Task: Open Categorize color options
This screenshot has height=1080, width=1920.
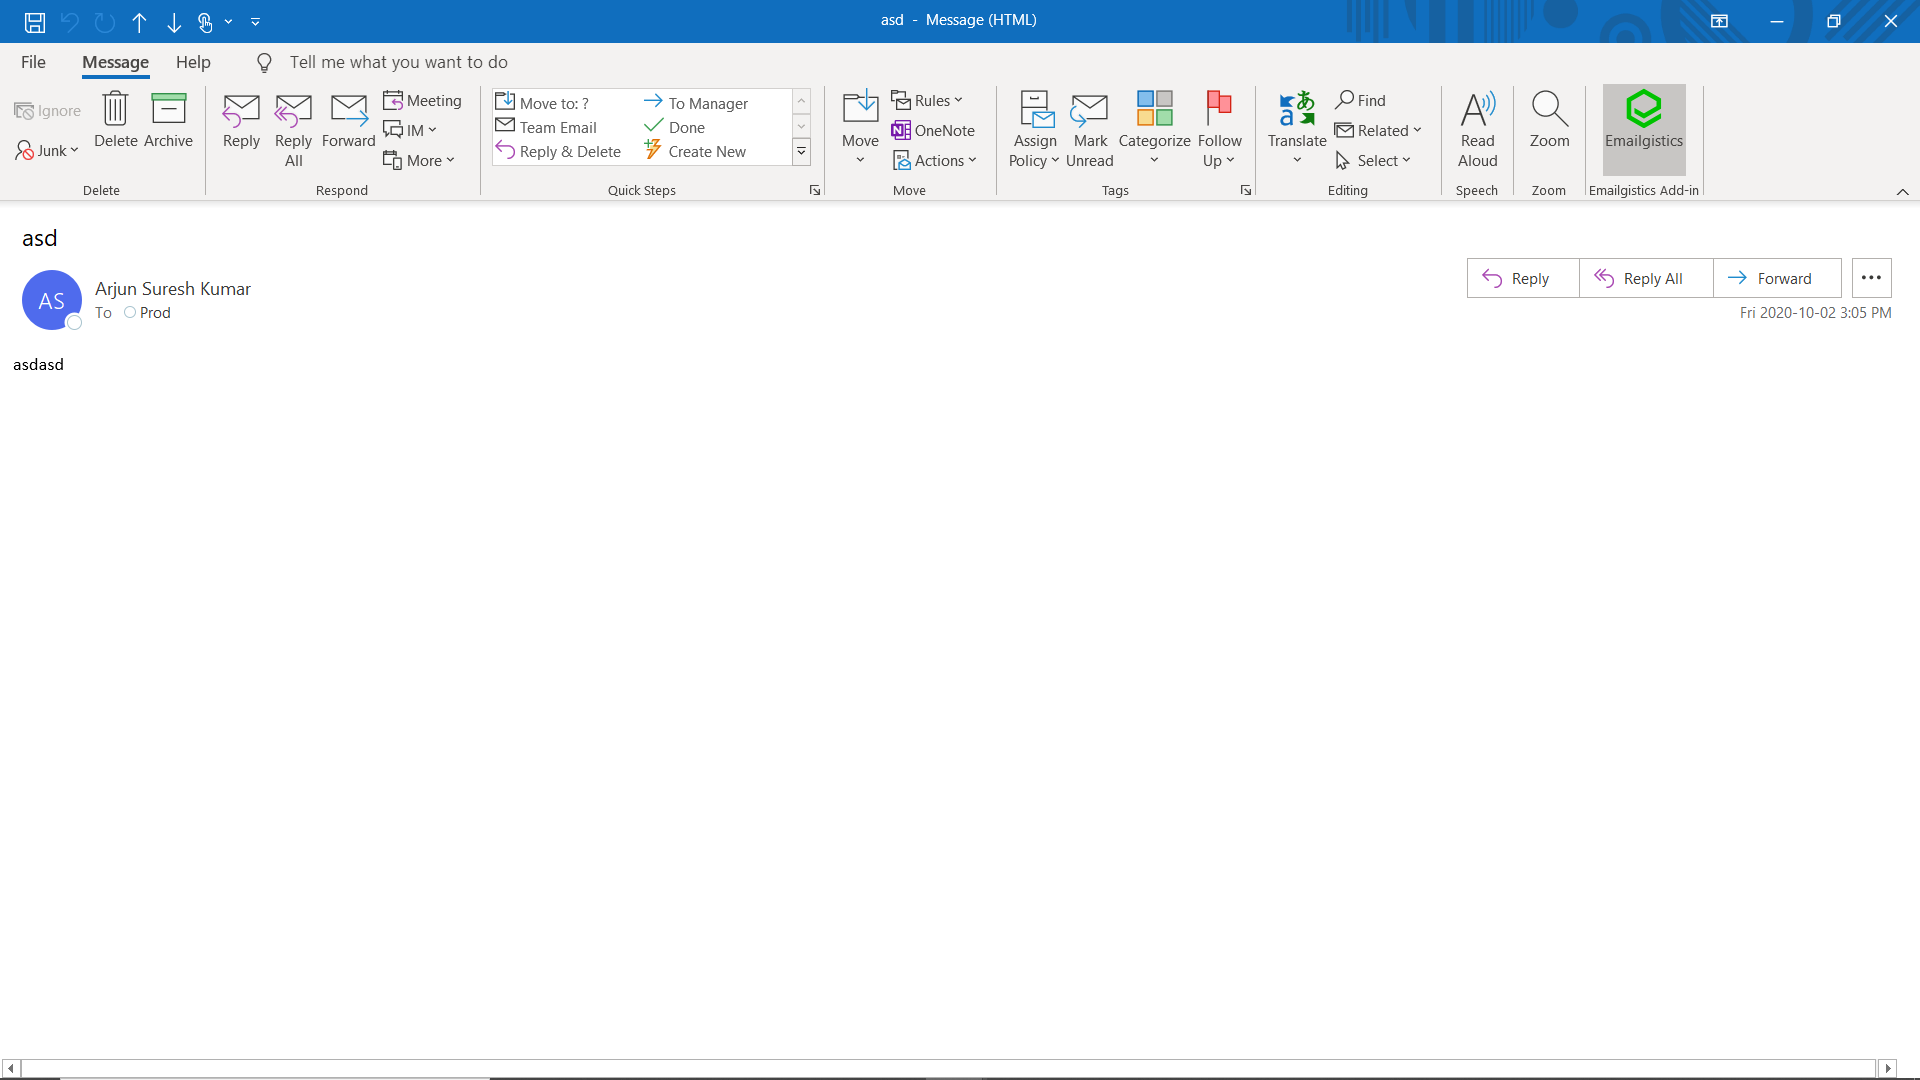Action: pyautogui.click(x=1154, y=128)
